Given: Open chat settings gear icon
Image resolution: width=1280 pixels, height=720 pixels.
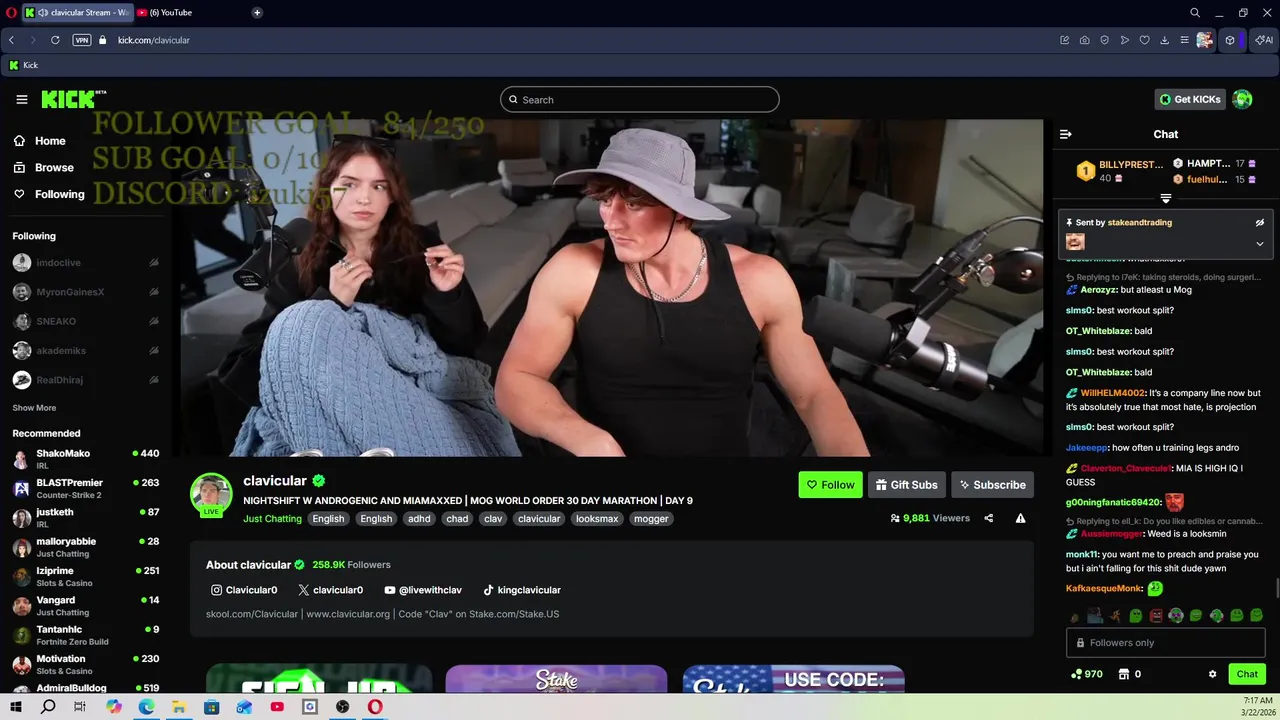Looking at the screenshot, I should point(1213,674).
